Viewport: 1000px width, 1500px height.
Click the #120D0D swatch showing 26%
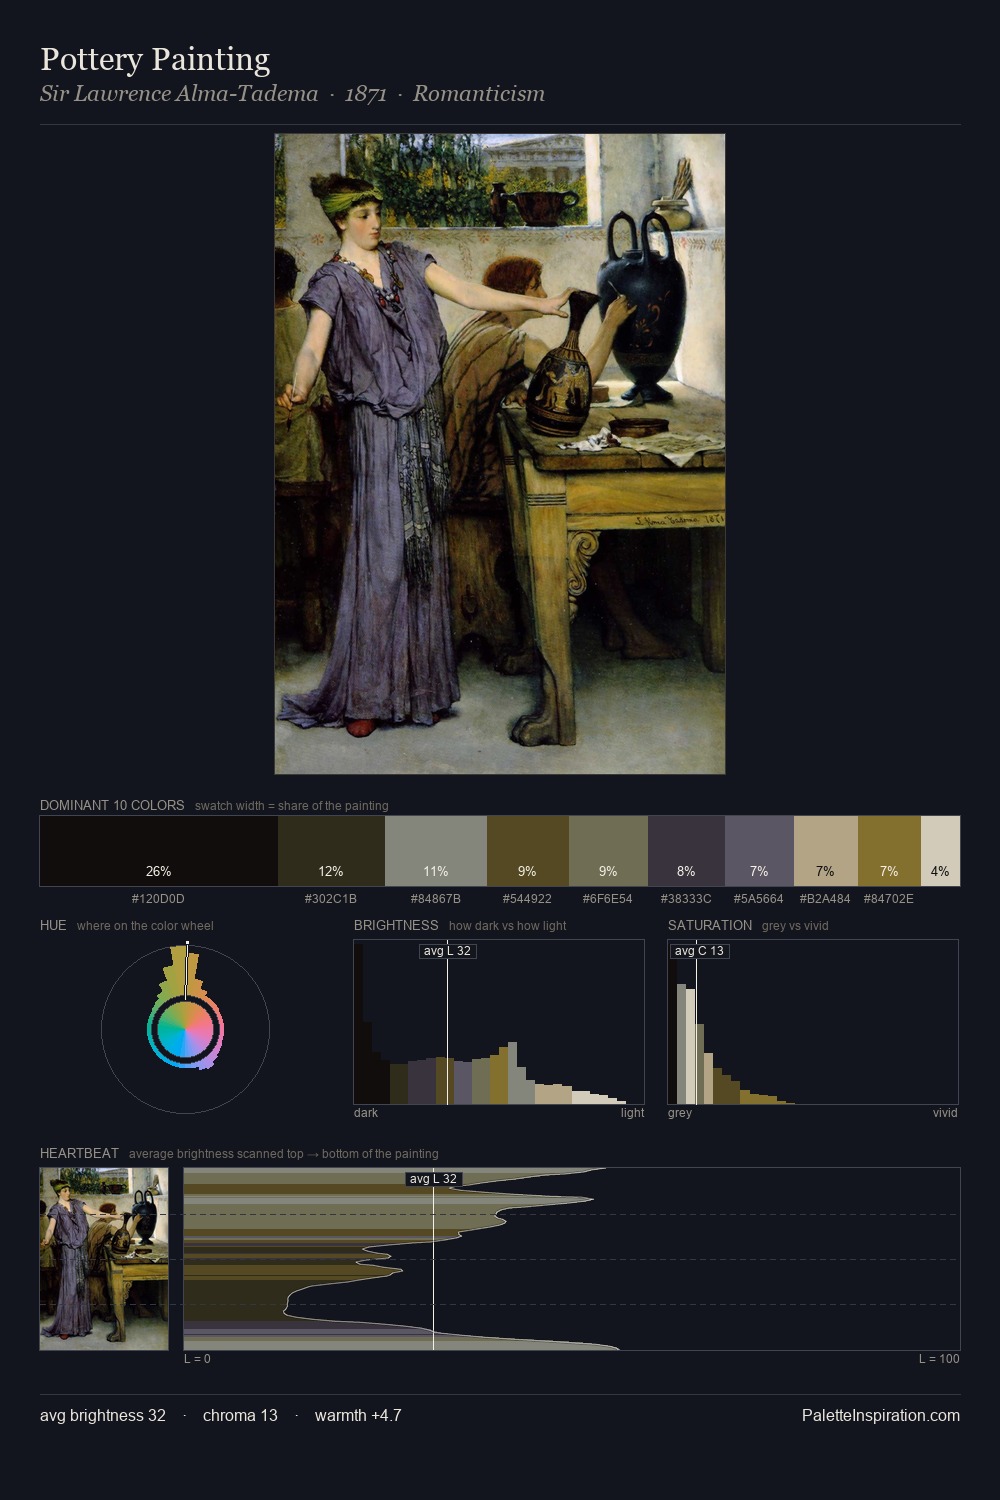point(159,851)
